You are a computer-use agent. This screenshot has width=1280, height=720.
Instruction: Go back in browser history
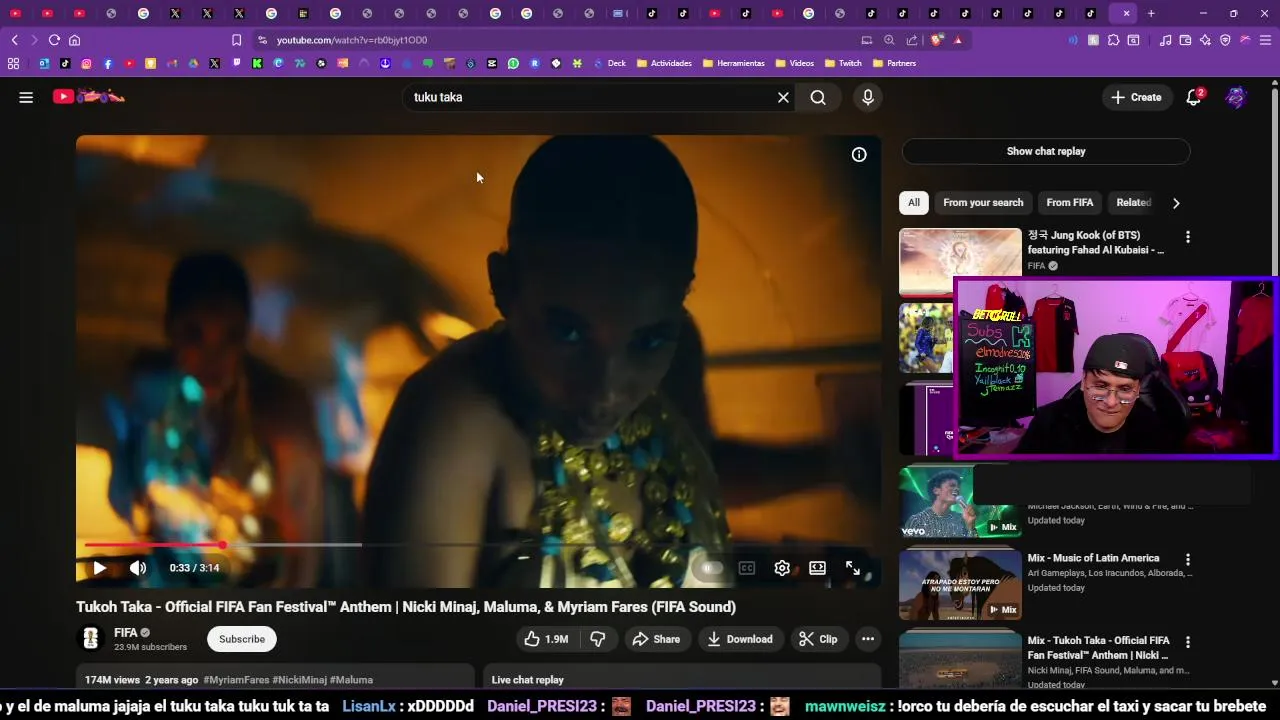(x=14, y=40)
